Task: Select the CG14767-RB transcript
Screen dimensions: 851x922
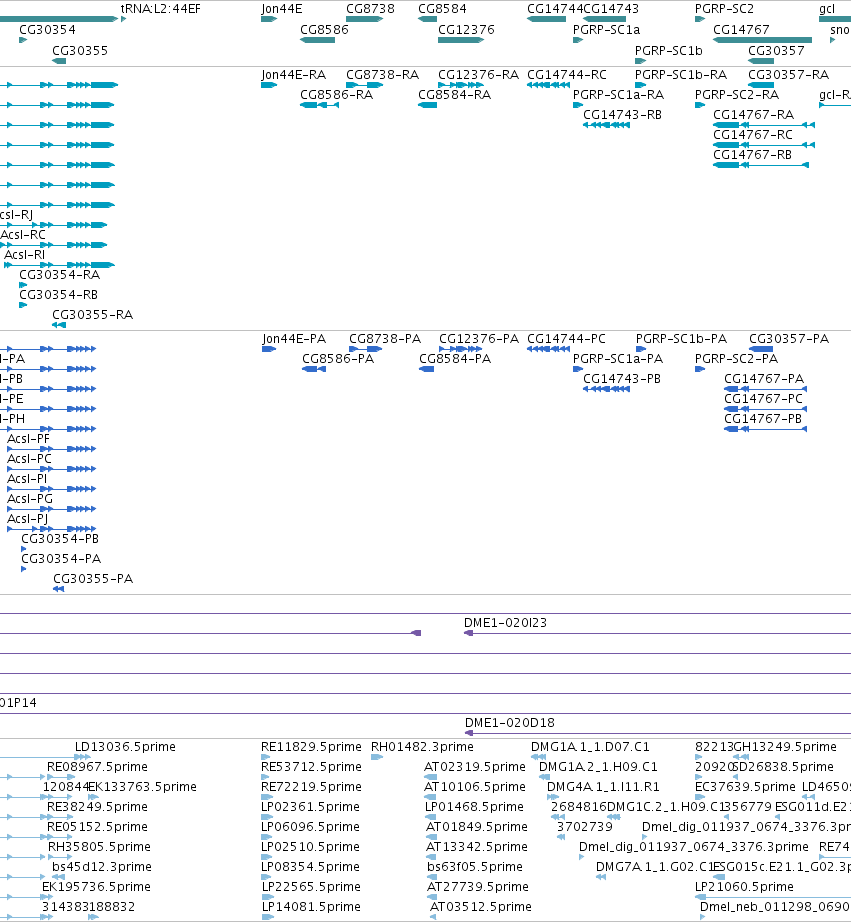Action: pyautogui.click(x=761, y=165)
